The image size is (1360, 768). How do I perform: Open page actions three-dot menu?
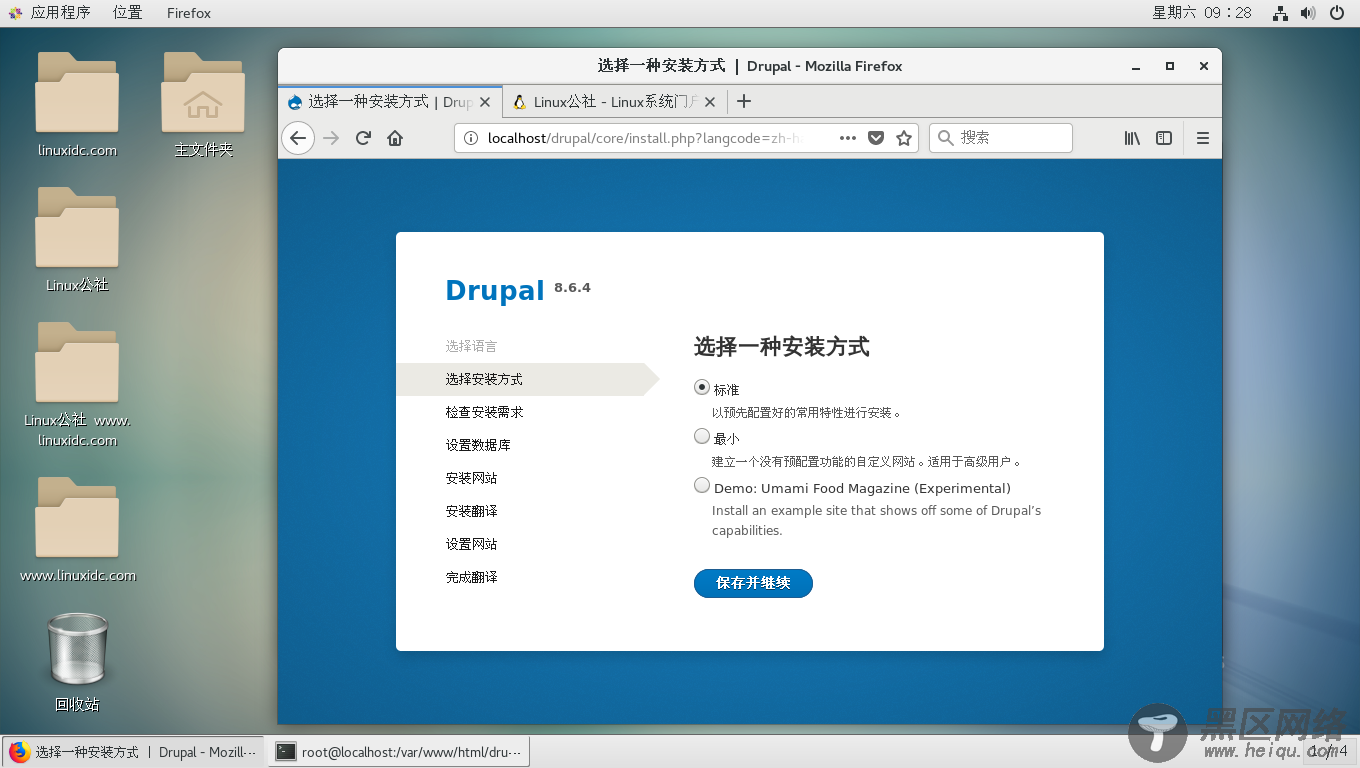[x=847, y=138]
